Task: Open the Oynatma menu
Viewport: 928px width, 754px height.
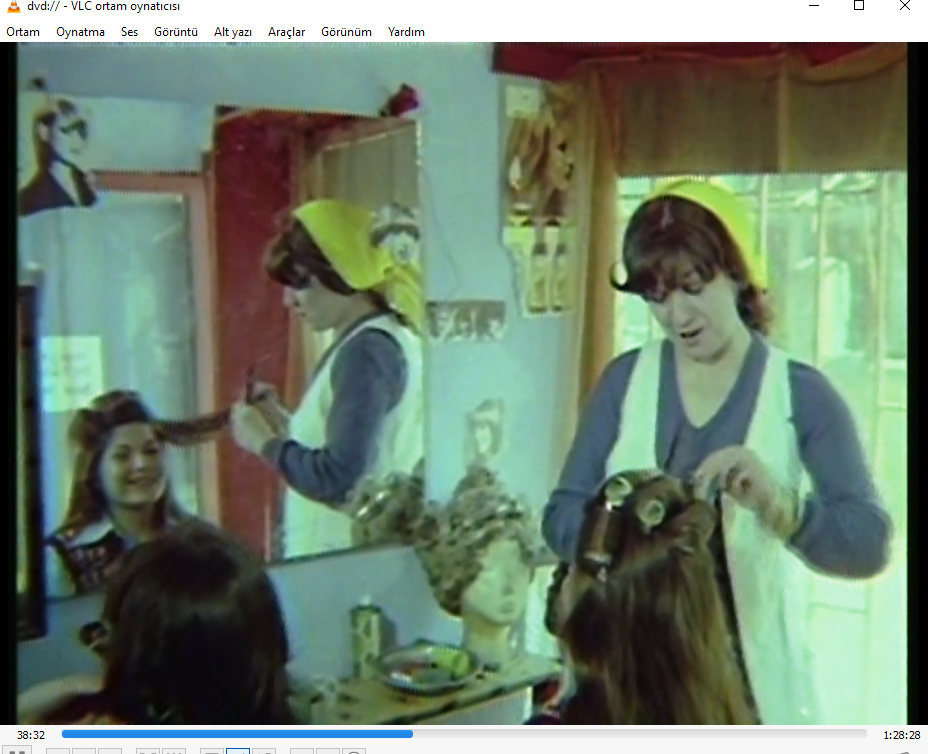Action: pos(80,32)
